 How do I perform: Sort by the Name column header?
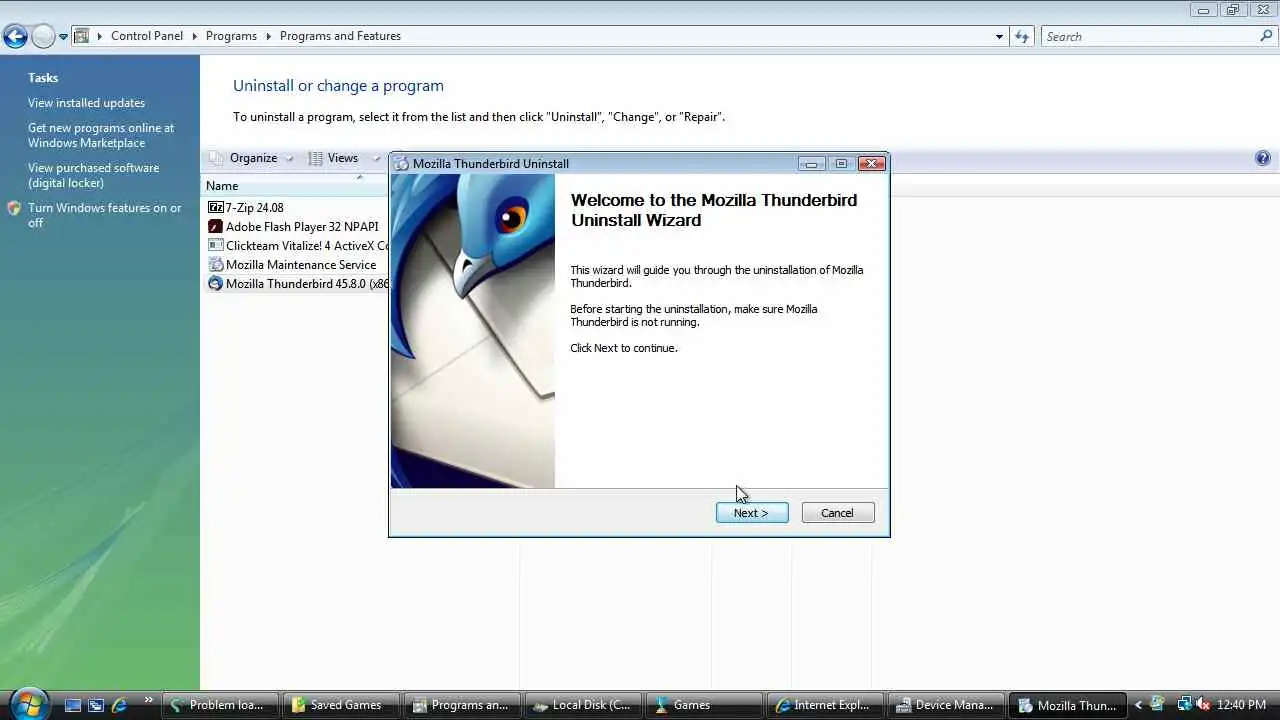tap(222, 186)
